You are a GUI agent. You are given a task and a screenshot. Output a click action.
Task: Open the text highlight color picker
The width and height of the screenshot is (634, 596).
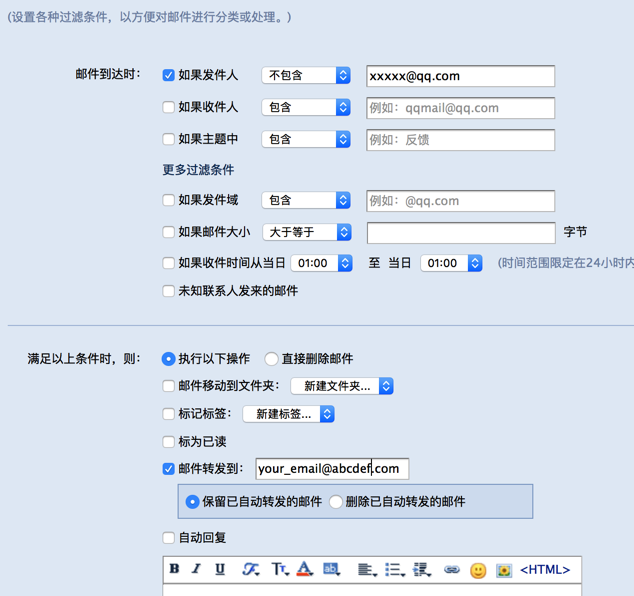332,569
